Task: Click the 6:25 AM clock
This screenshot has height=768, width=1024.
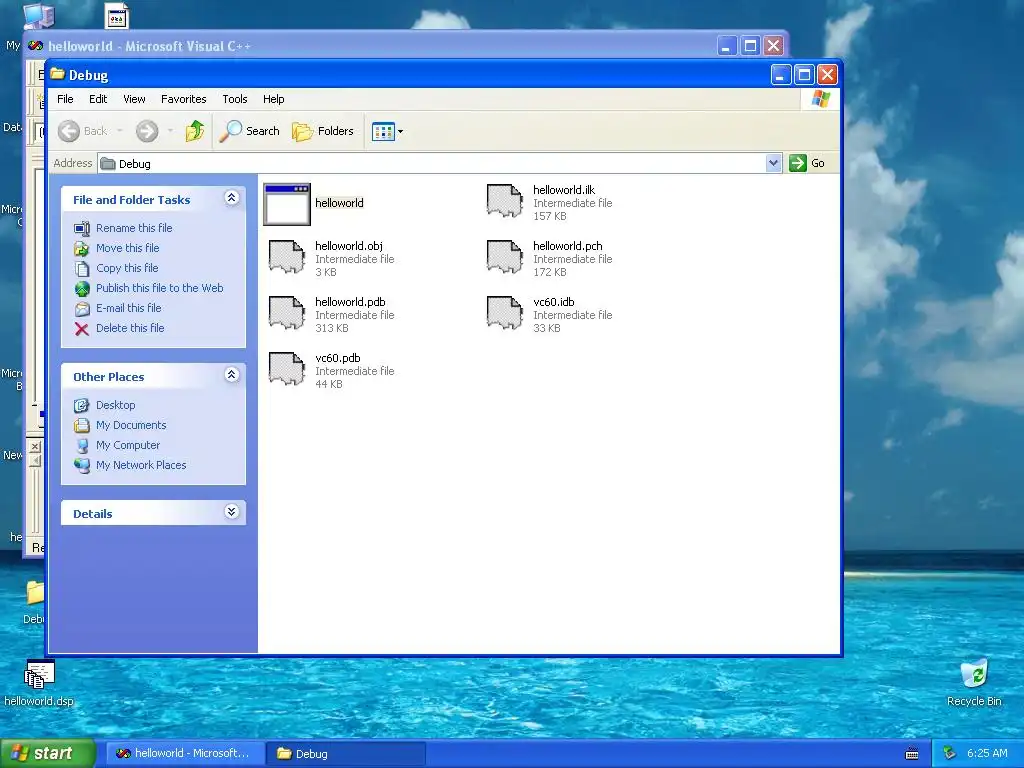Action: coord(987,754)
